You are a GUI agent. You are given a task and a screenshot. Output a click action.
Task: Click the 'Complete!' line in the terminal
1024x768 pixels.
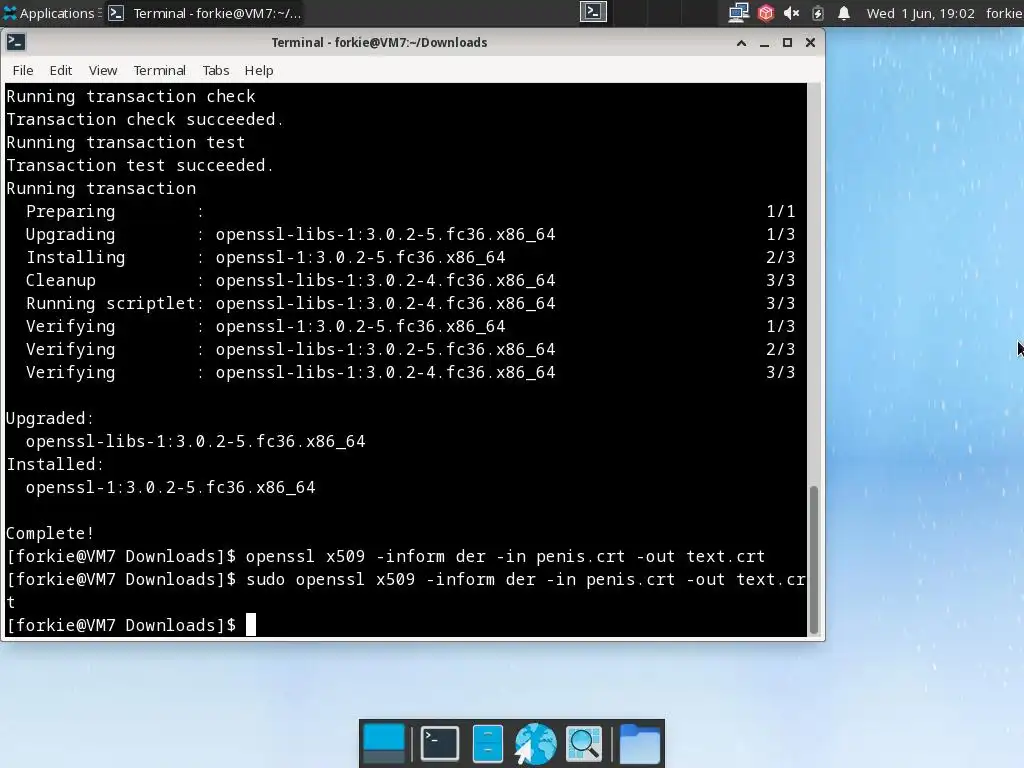50,534
